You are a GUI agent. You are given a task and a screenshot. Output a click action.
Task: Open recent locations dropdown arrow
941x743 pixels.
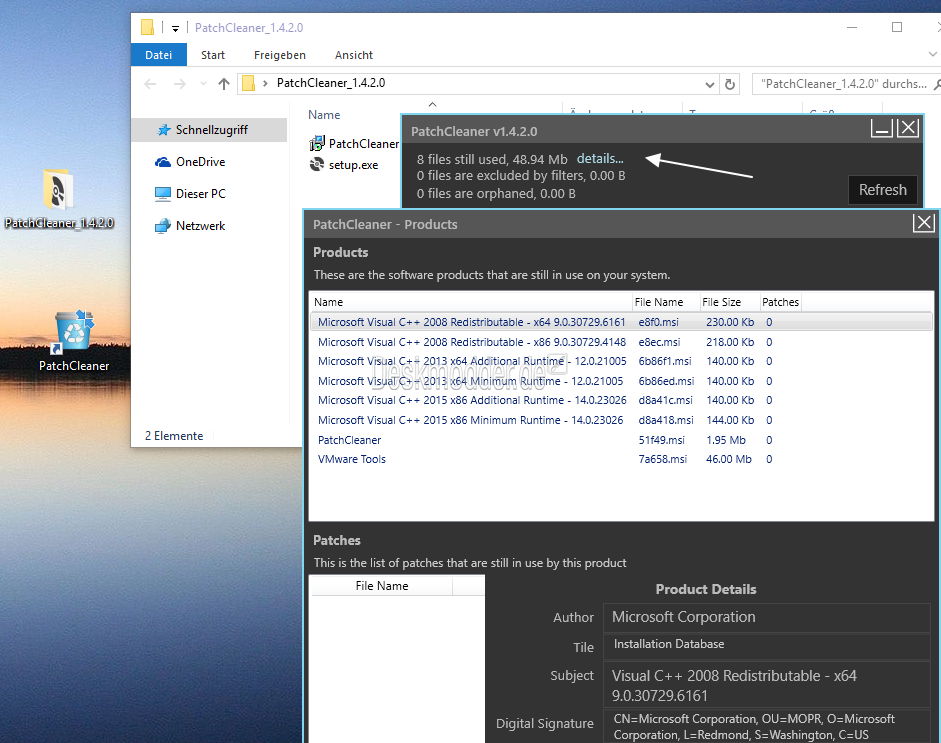pos(203,84)
